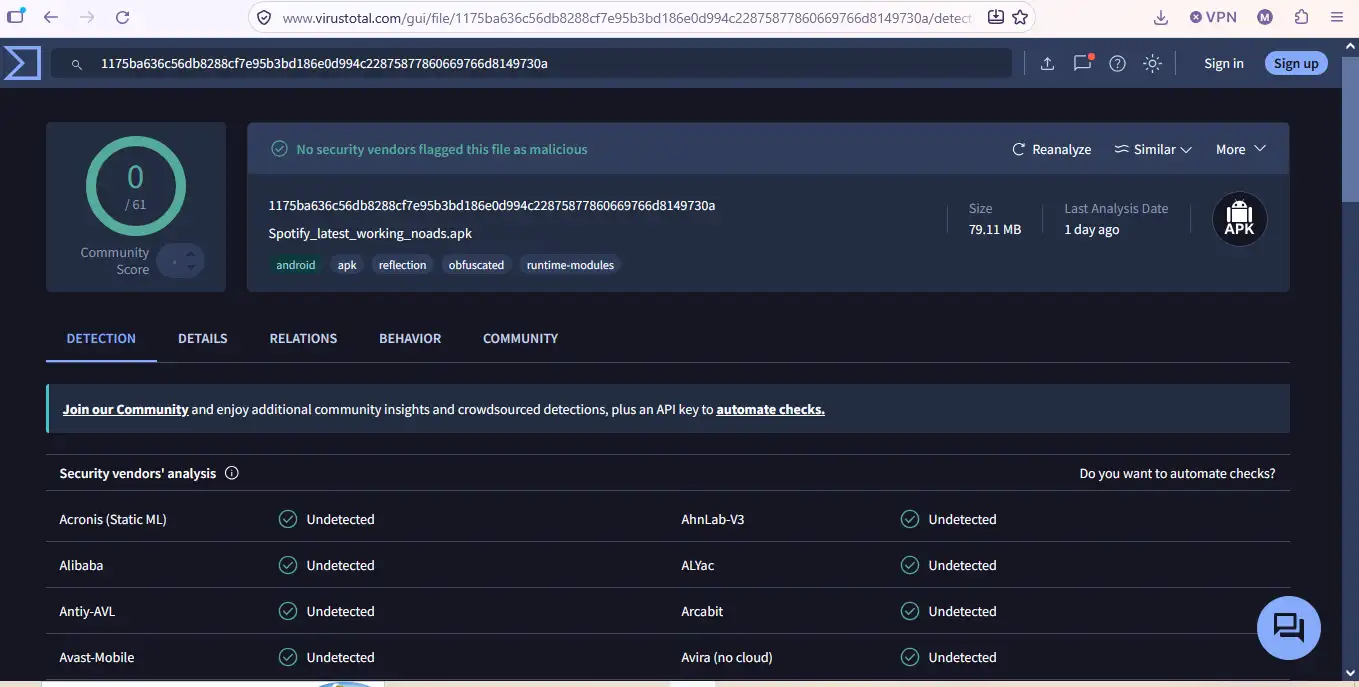The image size is (1359, 687).
Task: Click the Antiy-AVL vendor name
Action: [x=87, y=611]
